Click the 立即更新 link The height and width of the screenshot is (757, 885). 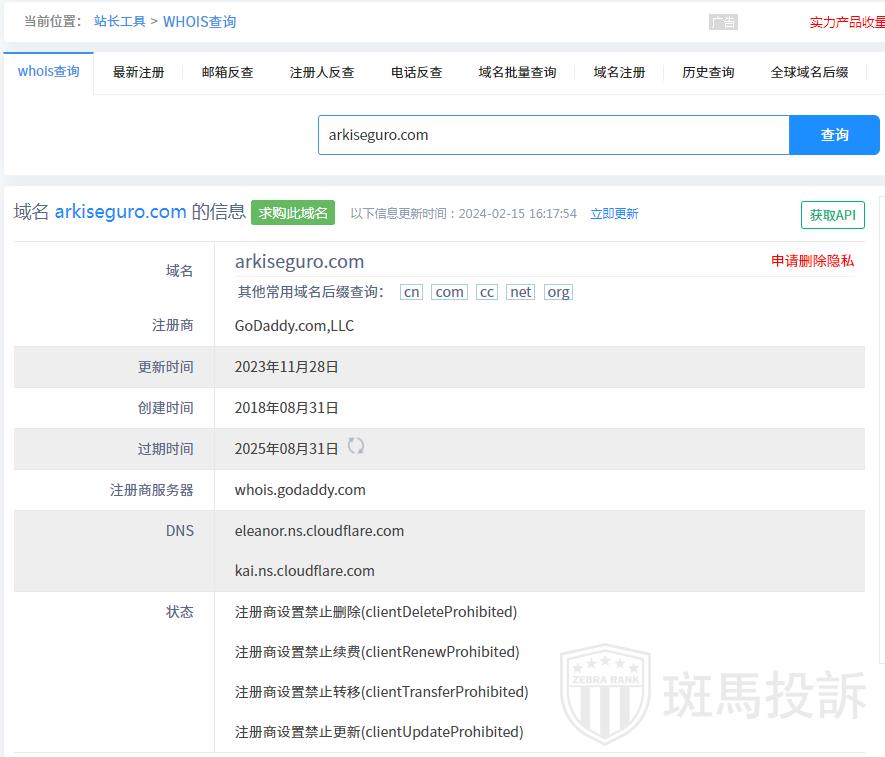click(x=614, y=214)
